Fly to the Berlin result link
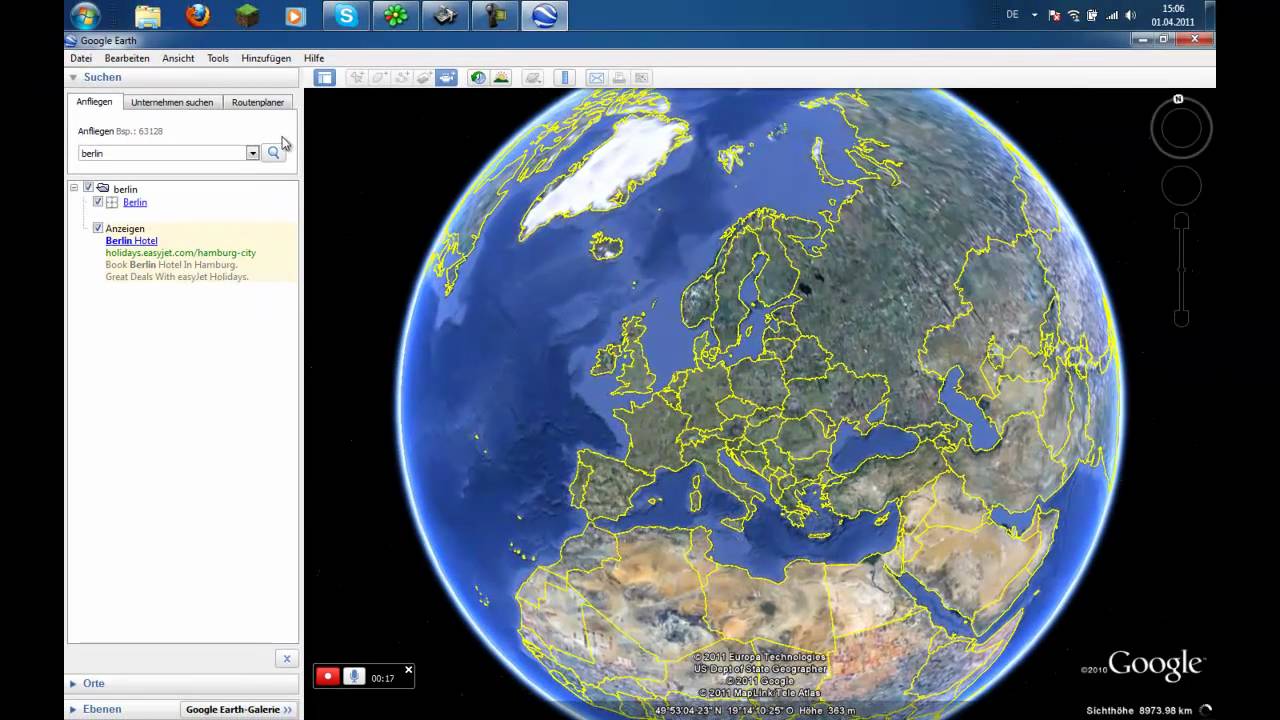The image size is (1280, 720). click(135, 202)
